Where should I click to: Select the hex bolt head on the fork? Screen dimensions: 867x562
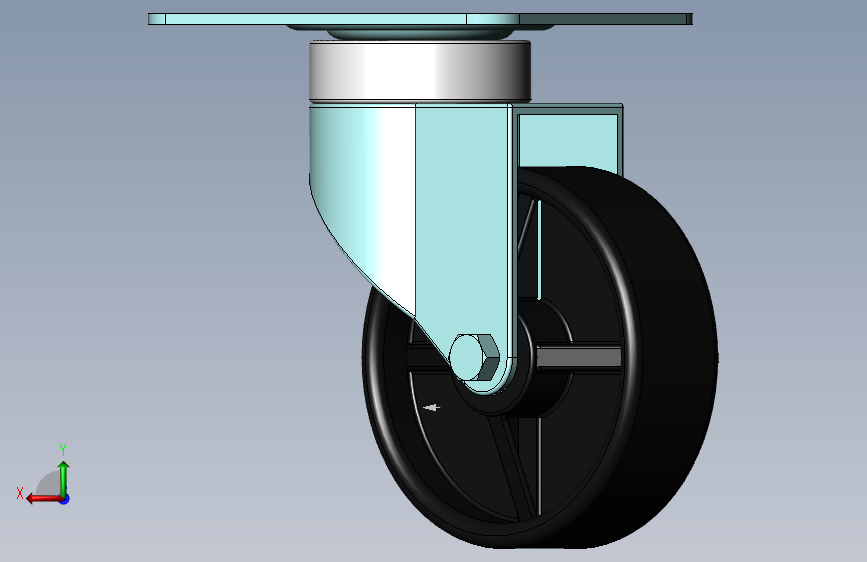tap(474, 357)
